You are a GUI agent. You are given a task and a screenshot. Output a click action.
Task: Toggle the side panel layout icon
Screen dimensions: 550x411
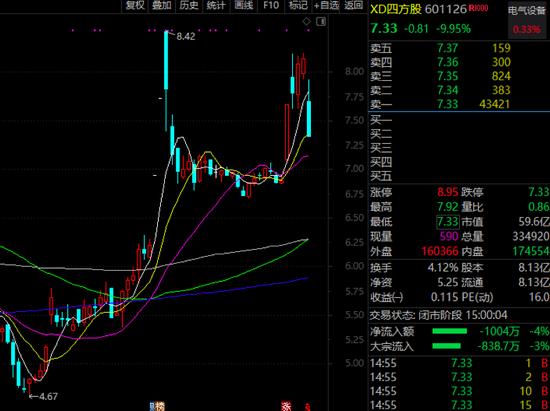pos(321,22)
